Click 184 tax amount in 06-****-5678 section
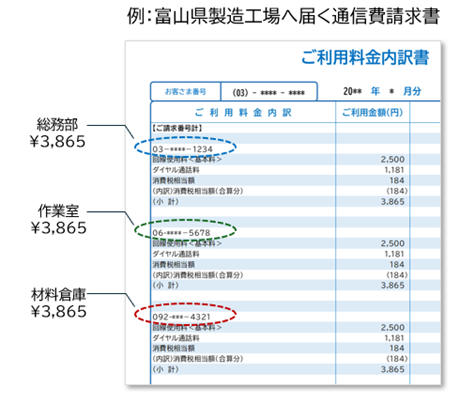Screen dimensions: 475x404 click(397, 264)
